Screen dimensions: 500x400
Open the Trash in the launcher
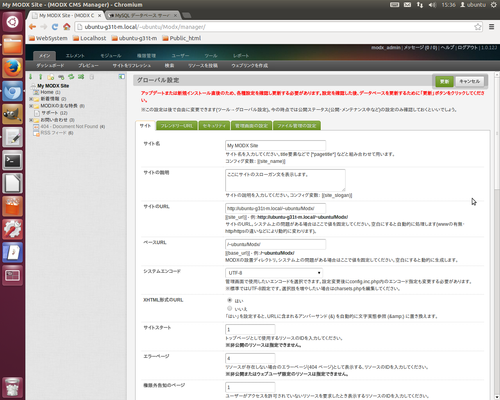tap(13, 387)
